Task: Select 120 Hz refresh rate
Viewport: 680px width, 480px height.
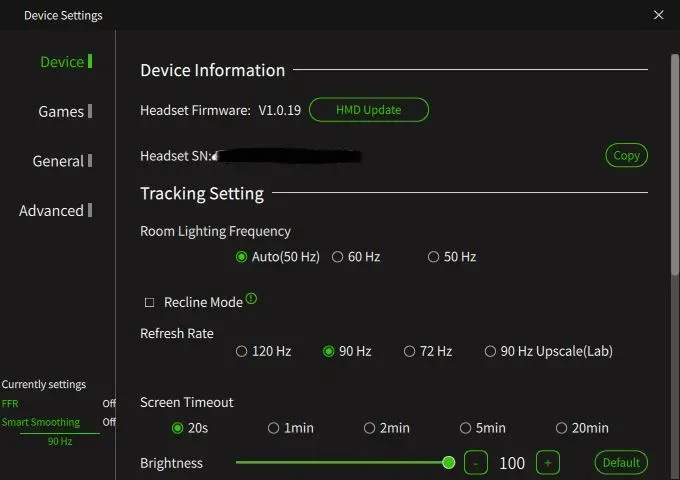Action: click(241, 351)
